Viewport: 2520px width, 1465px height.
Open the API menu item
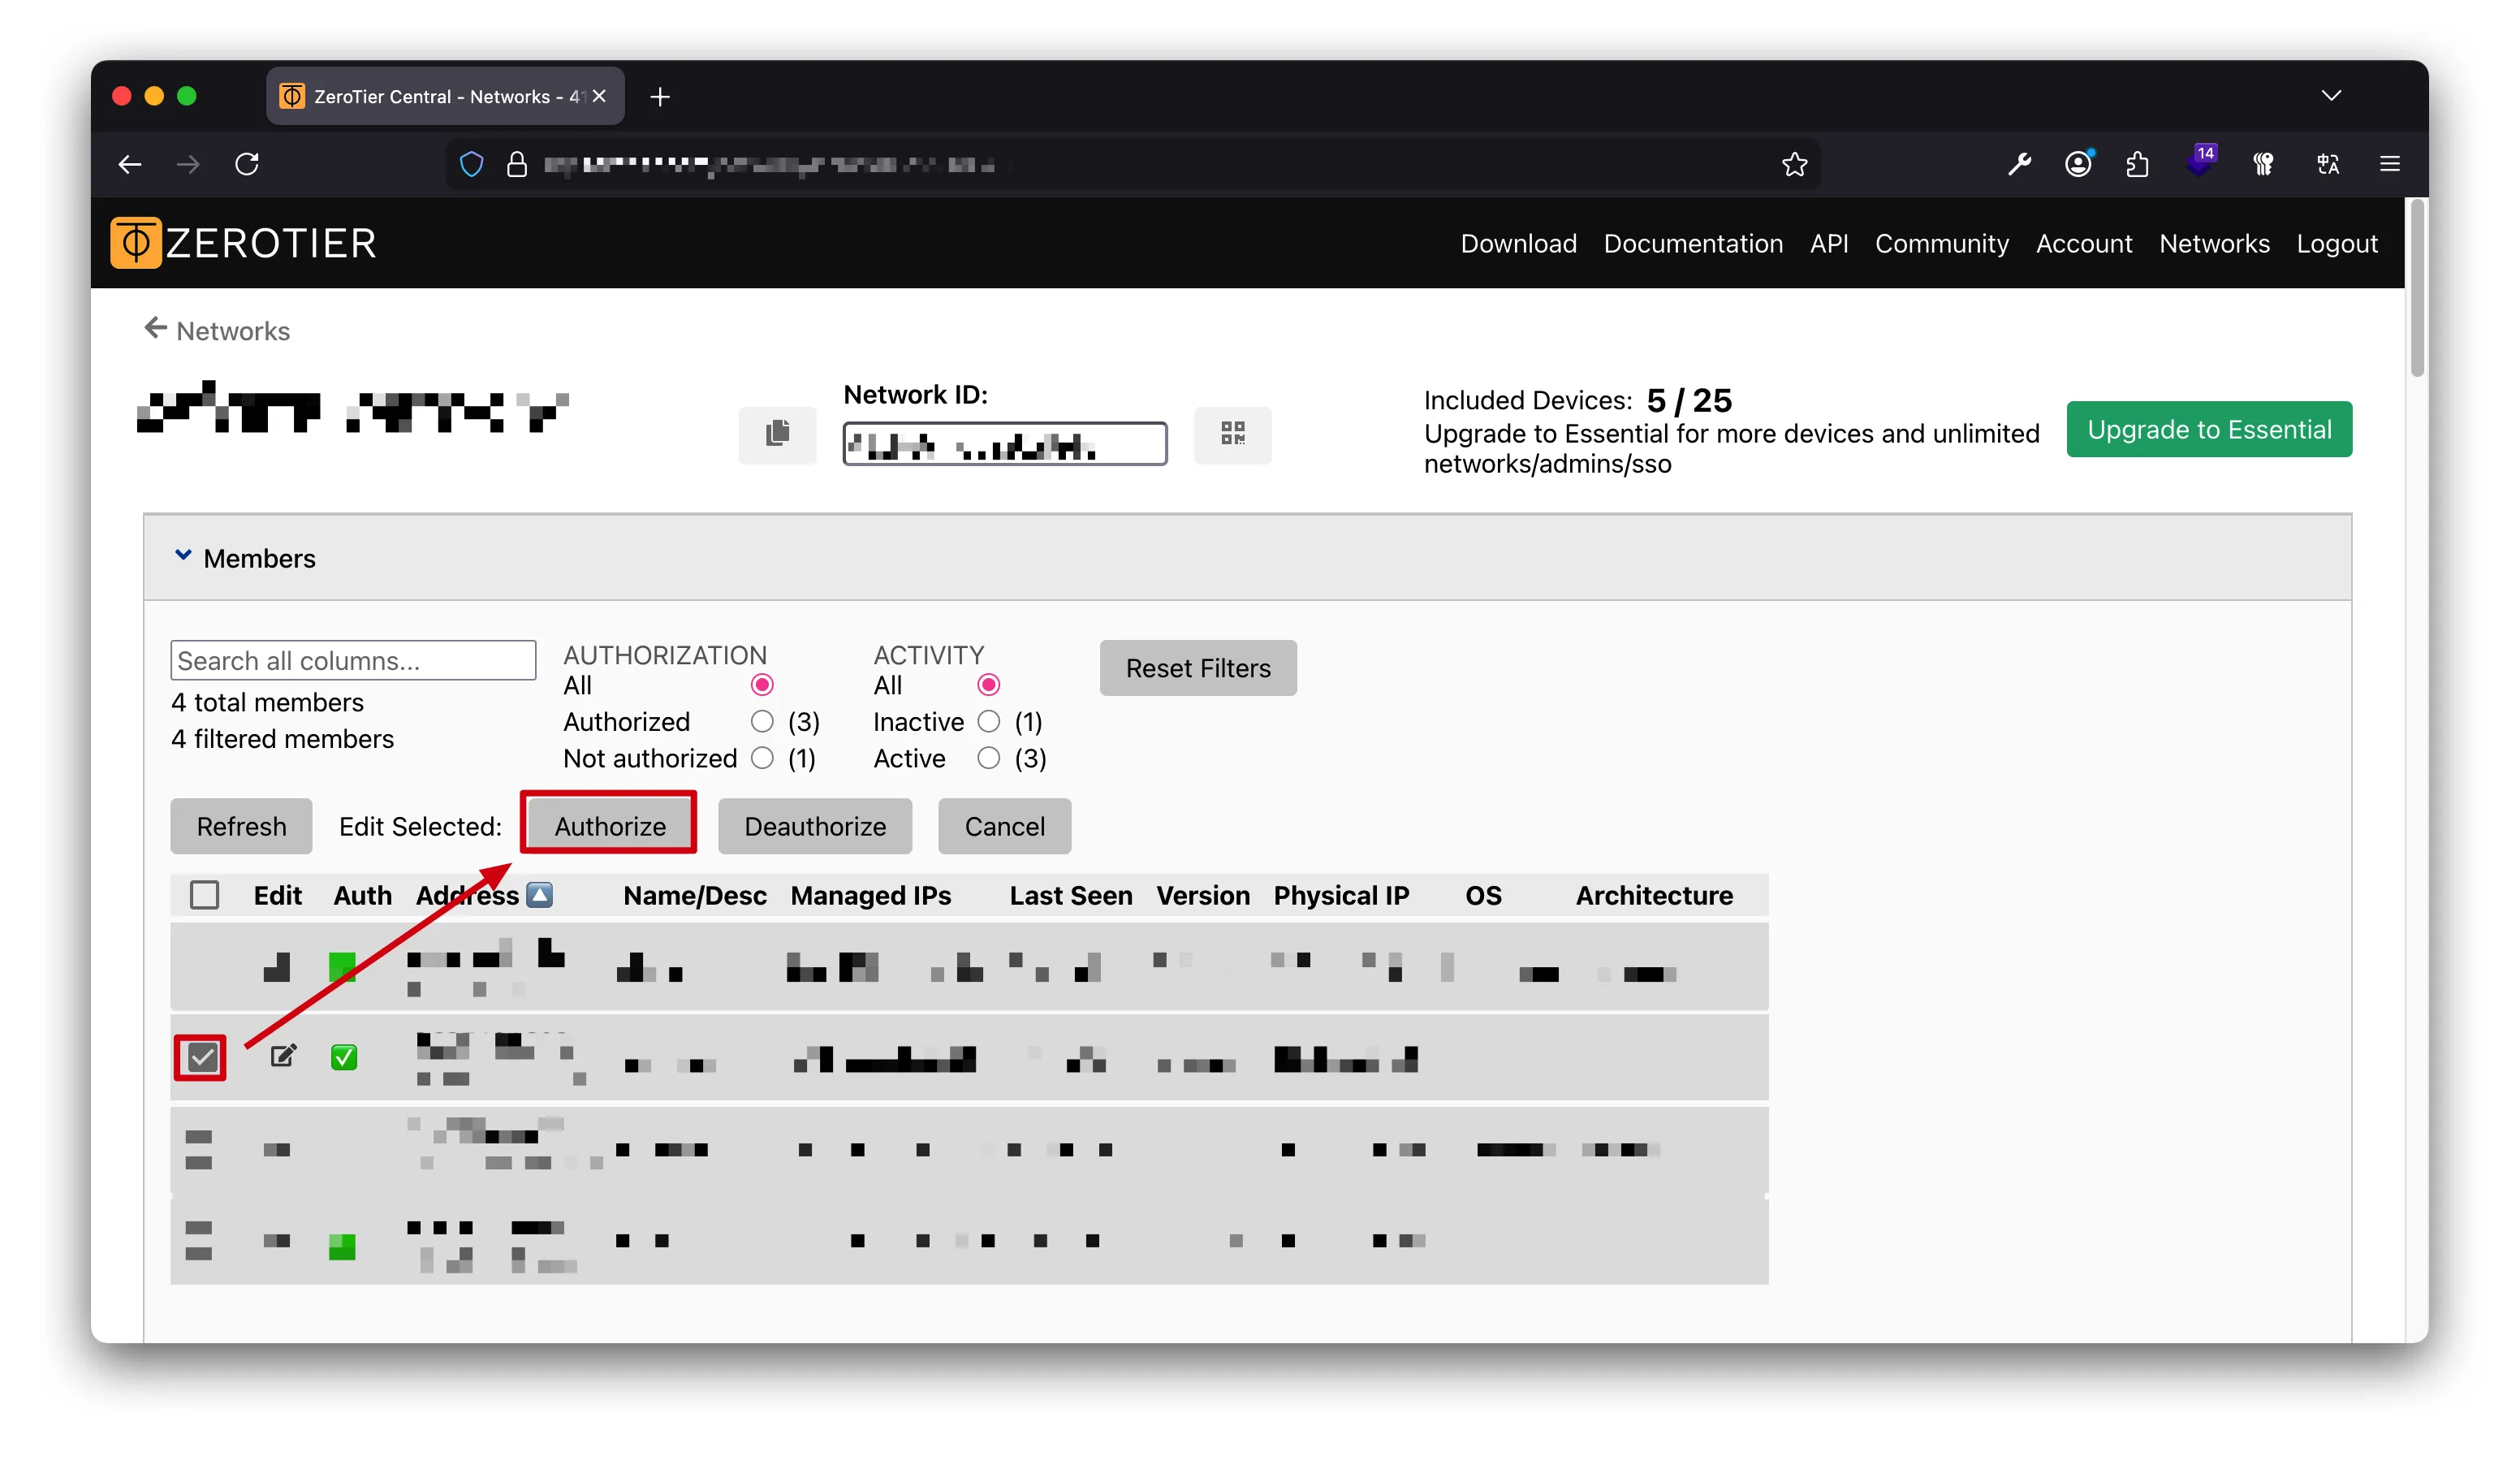click(1829, 243)
